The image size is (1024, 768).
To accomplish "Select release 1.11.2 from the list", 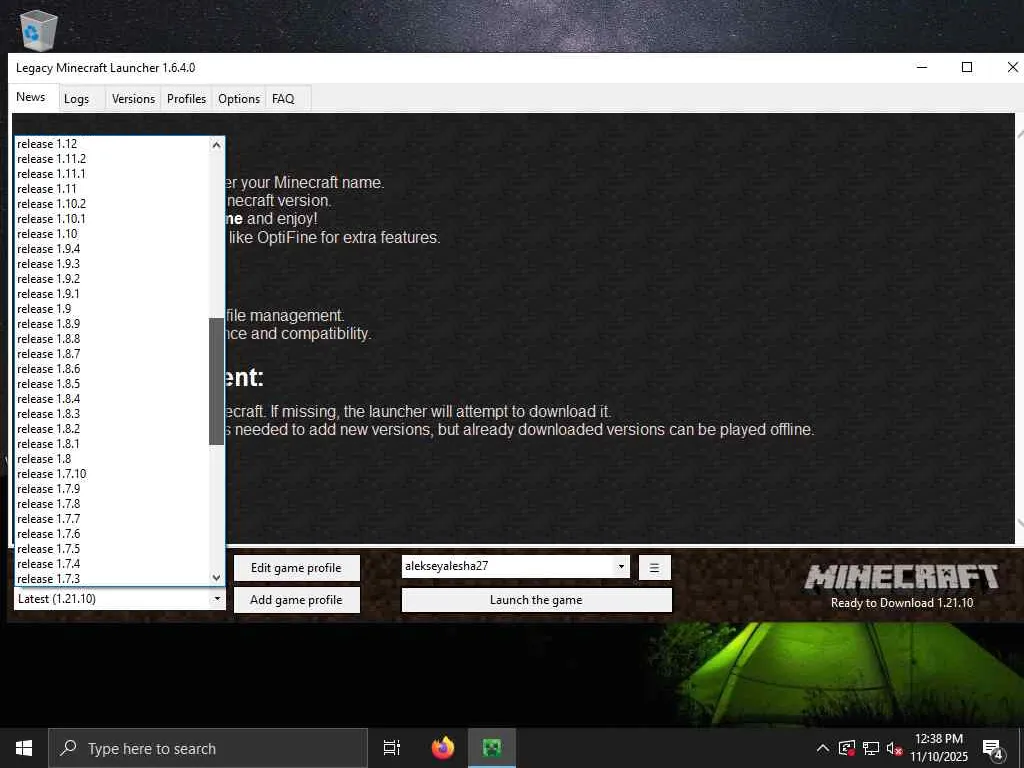I will pyautogui.click(x=112, y=159).
